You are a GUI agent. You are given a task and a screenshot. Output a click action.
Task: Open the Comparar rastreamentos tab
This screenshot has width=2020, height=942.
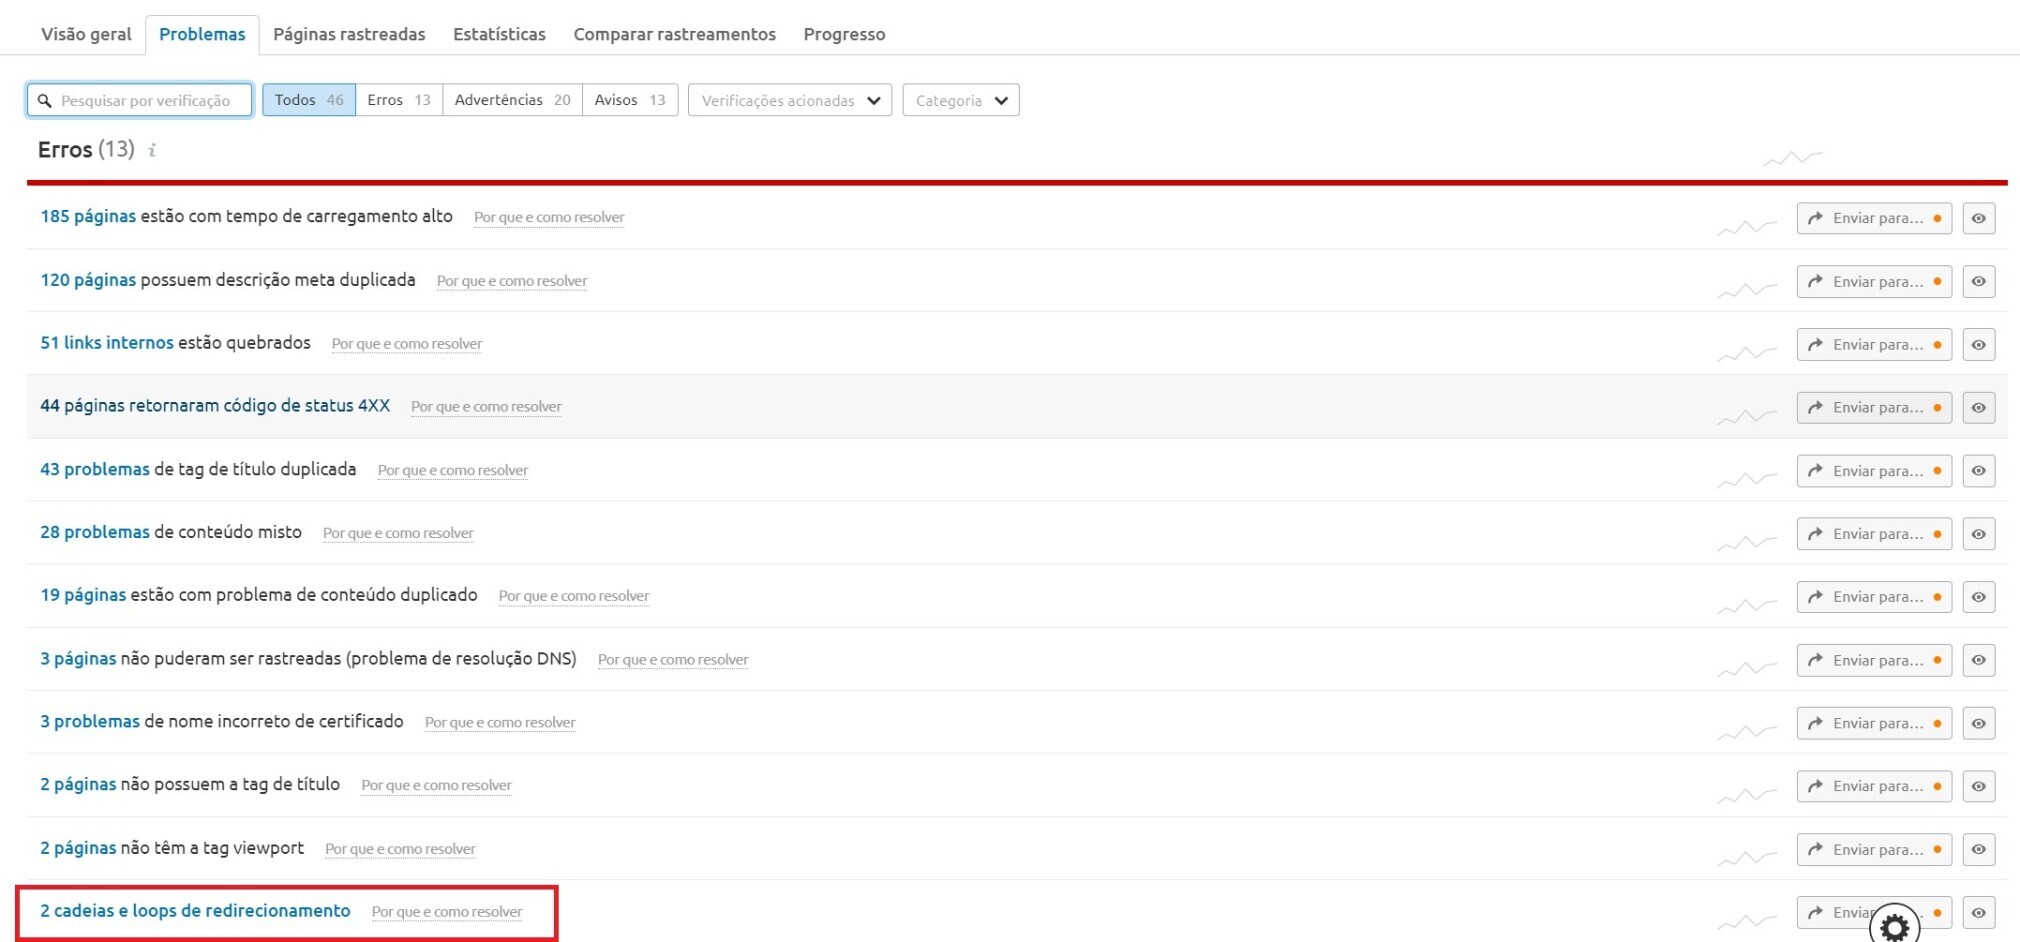674,34
